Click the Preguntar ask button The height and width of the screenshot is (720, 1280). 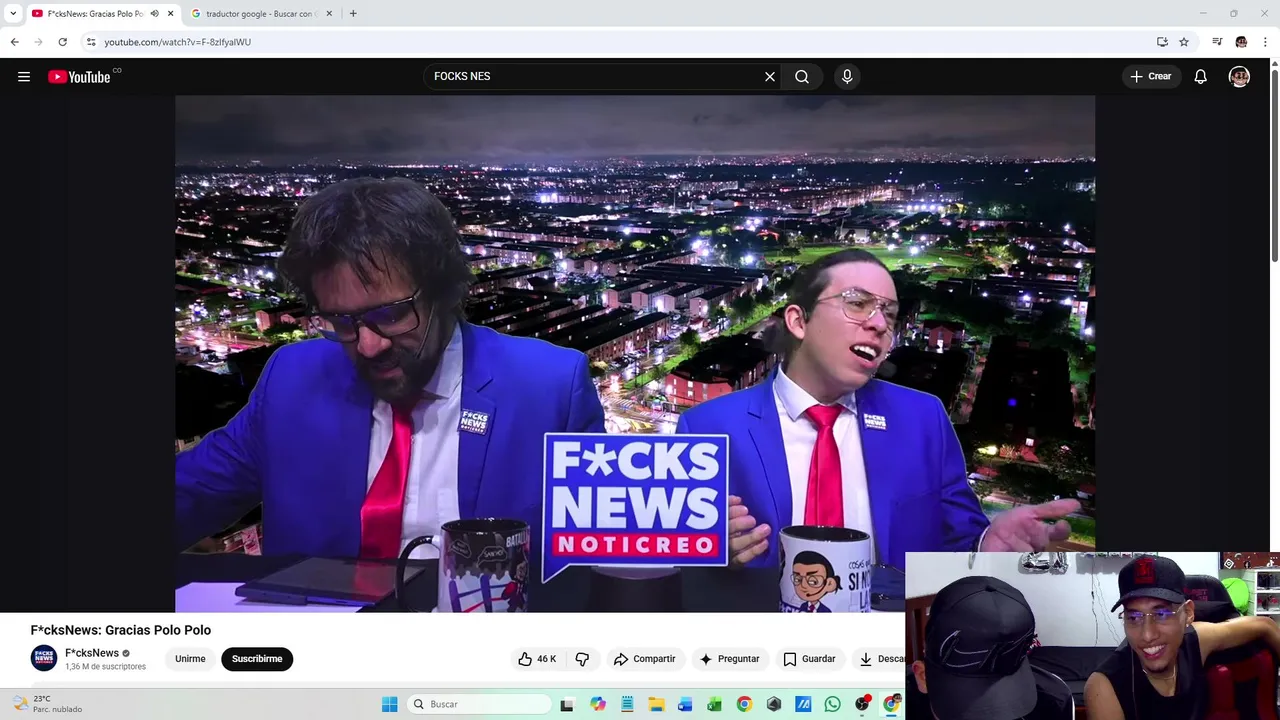click(729, 659)
